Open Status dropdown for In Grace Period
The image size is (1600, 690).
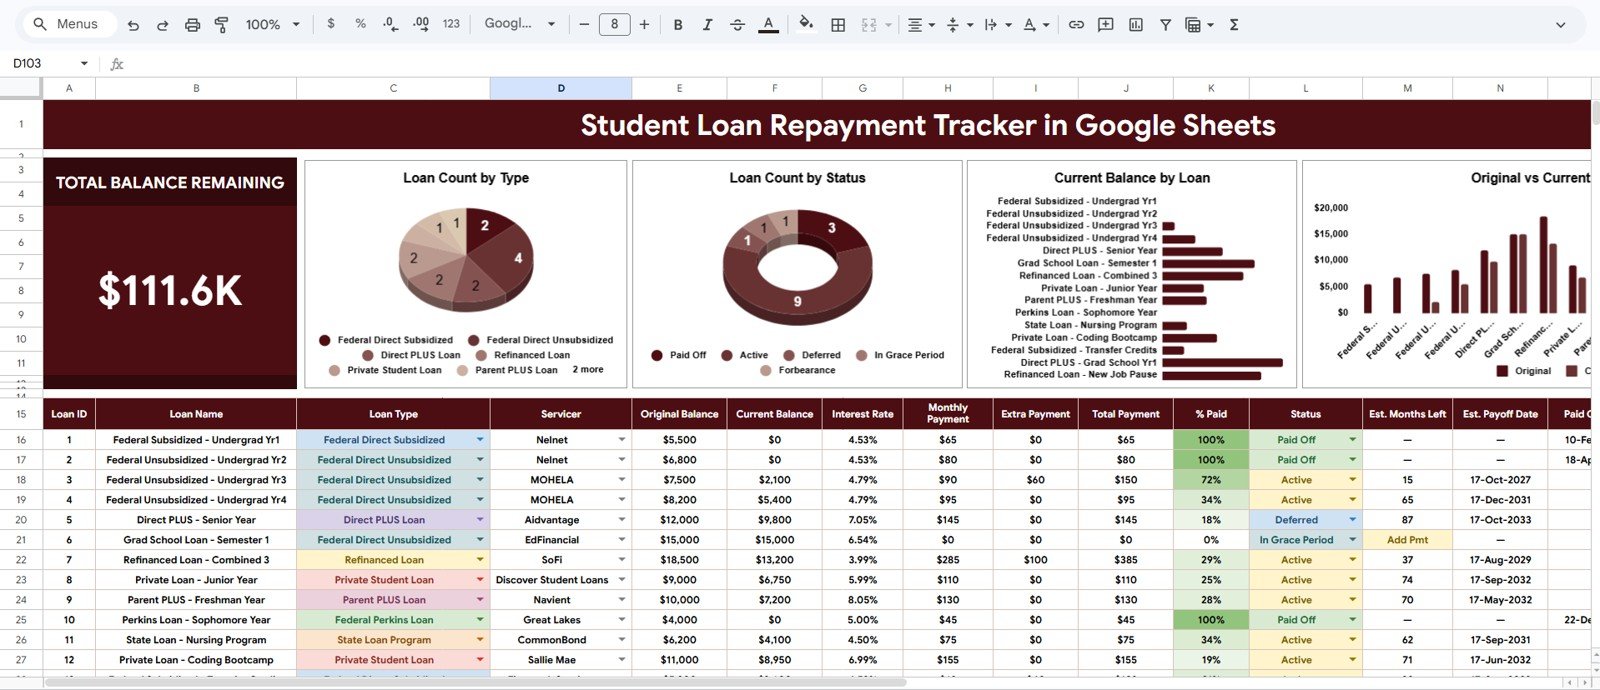(1352, 540)
